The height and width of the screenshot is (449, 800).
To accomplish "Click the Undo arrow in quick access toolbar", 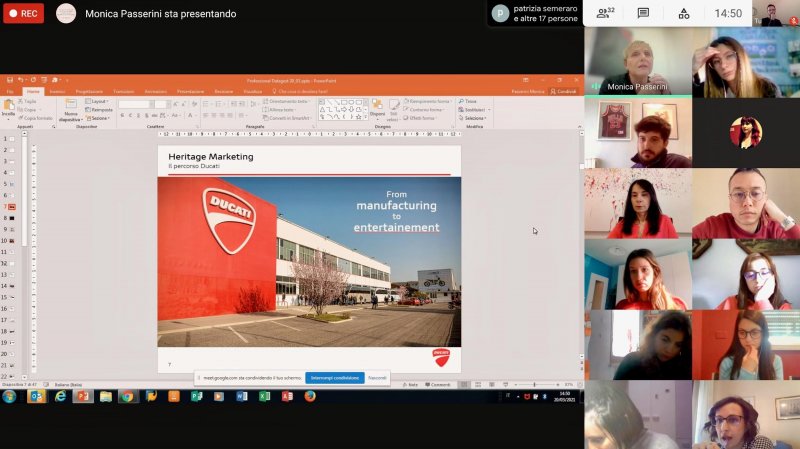I will pos(21,80).
